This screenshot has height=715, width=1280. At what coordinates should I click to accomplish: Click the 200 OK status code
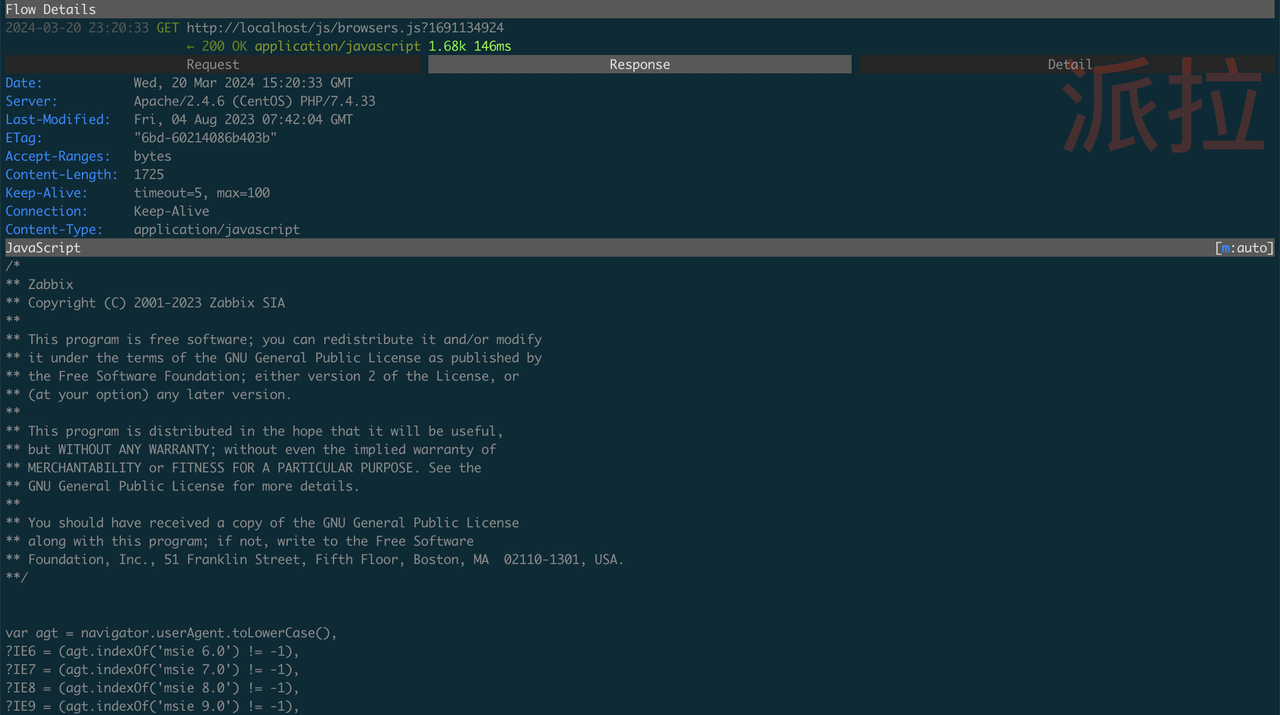coord(224,46)
